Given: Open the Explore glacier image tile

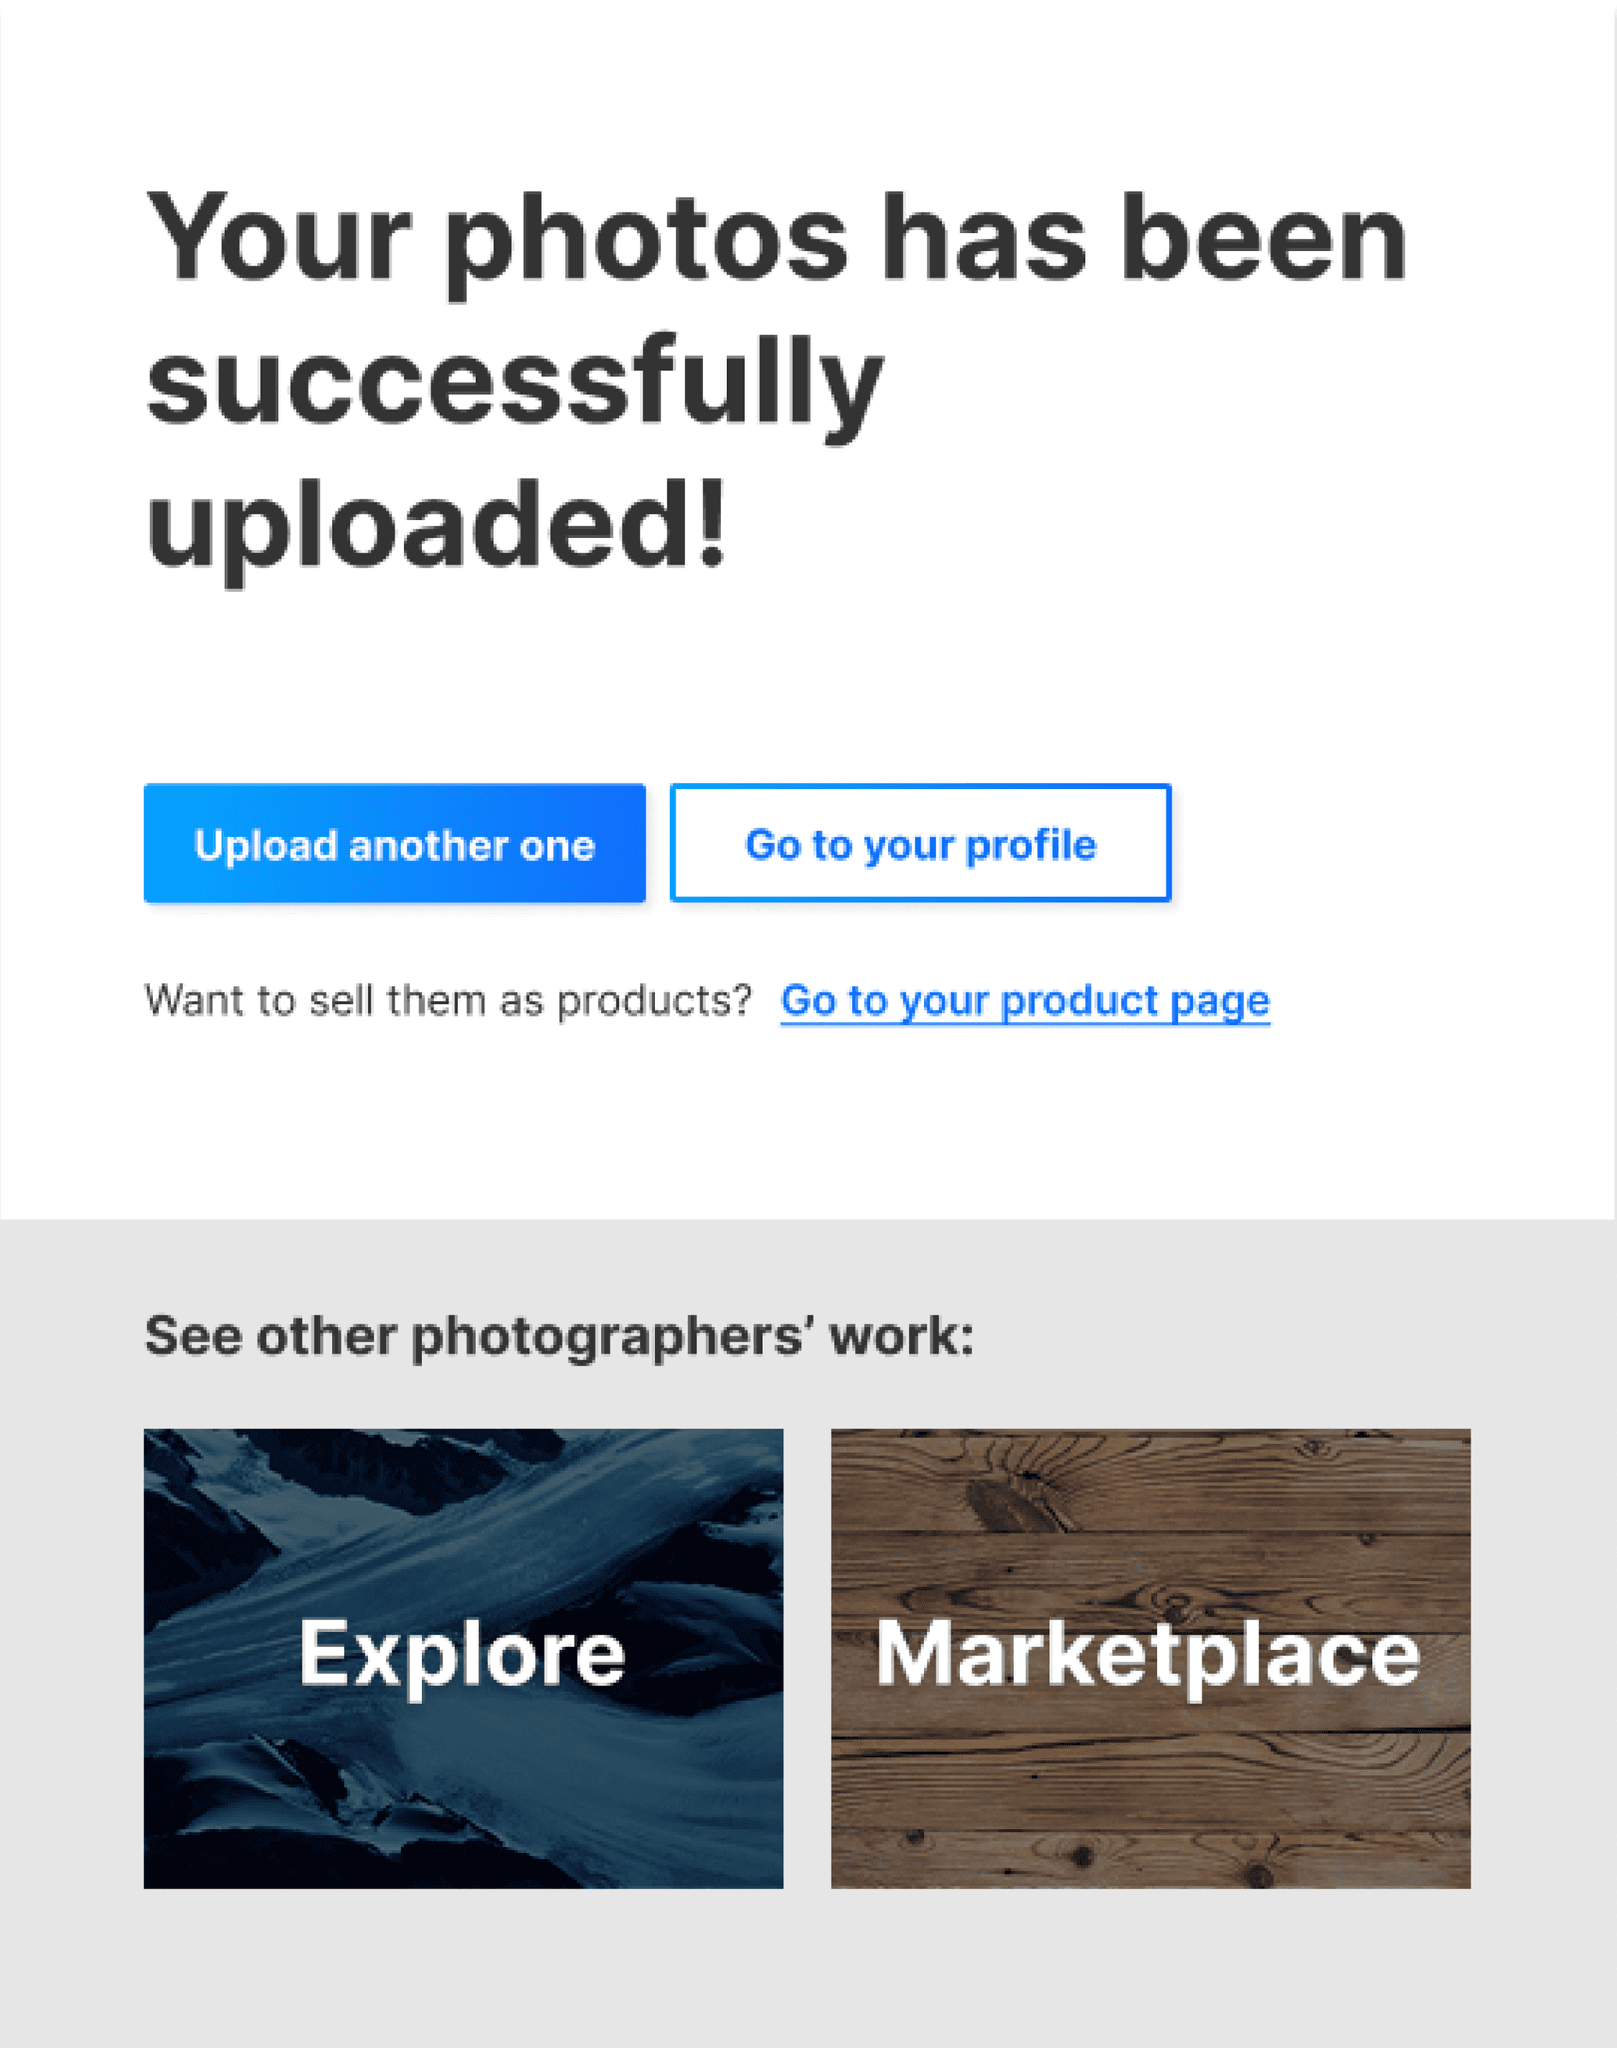Looking at the screenshot, I should [x=463, y=1658].
